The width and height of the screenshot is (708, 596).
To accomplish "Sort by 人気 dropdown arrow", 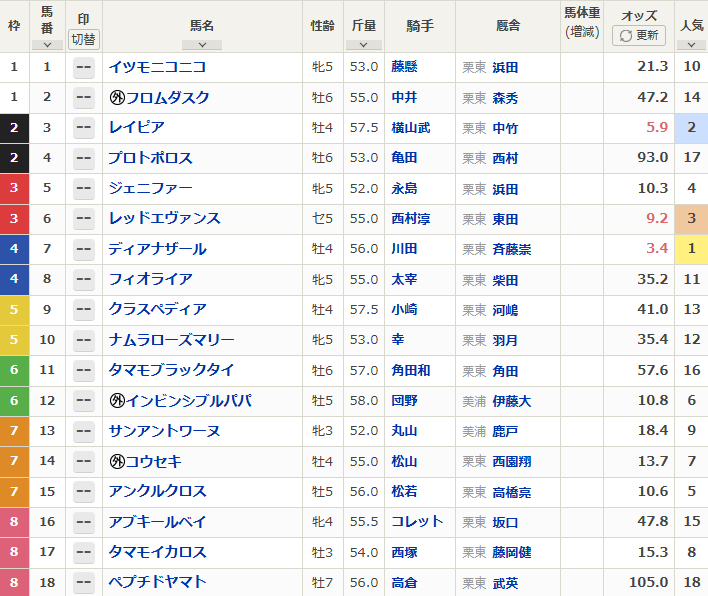I will (691, 45).
